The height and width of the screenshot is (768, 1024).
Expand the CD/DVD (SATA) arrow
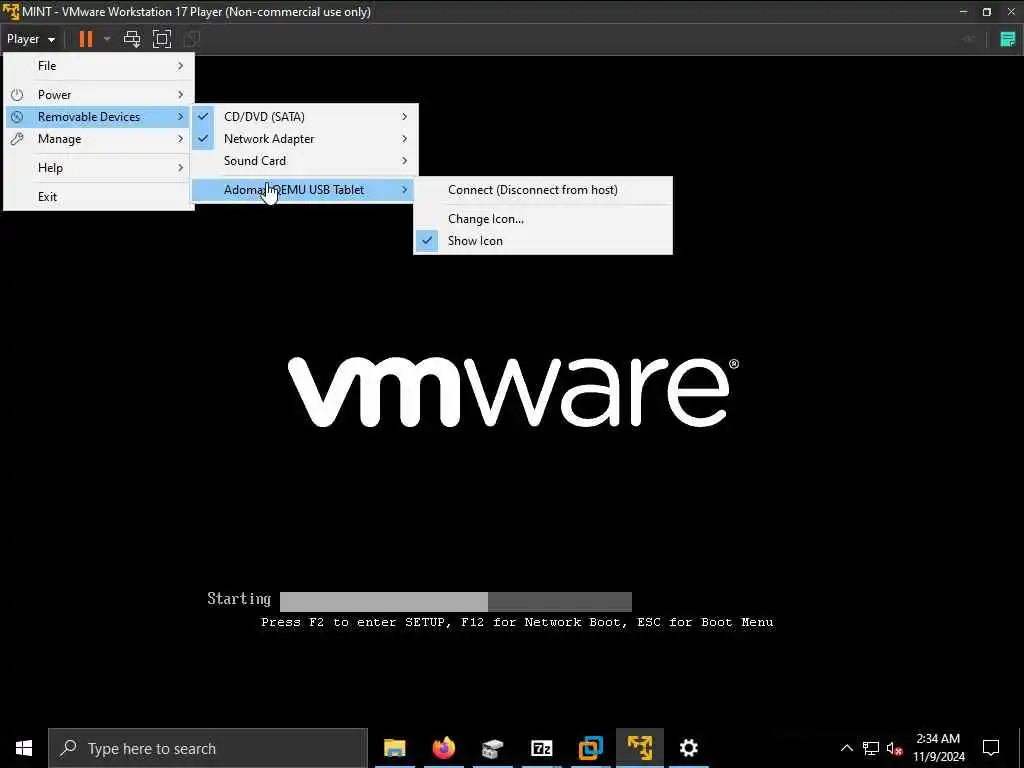pos(404,117)
